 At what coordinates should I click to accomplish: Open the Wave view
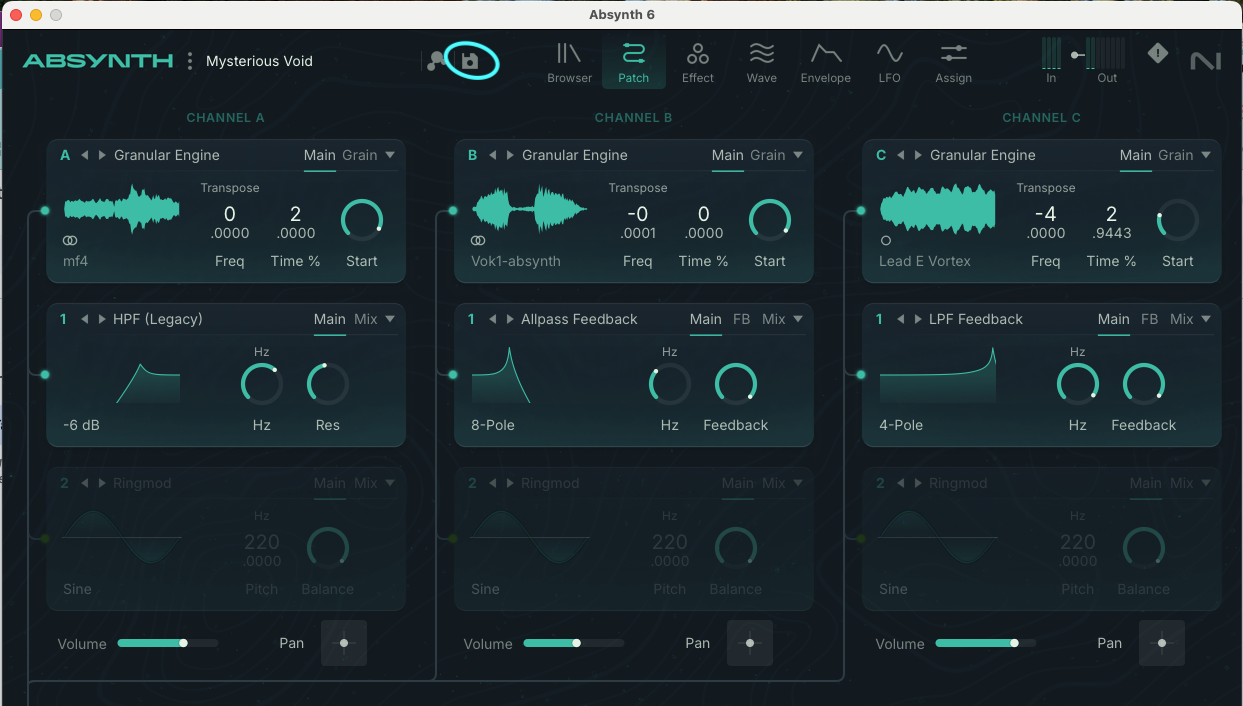pyautogui.click(x=762, y=62)
